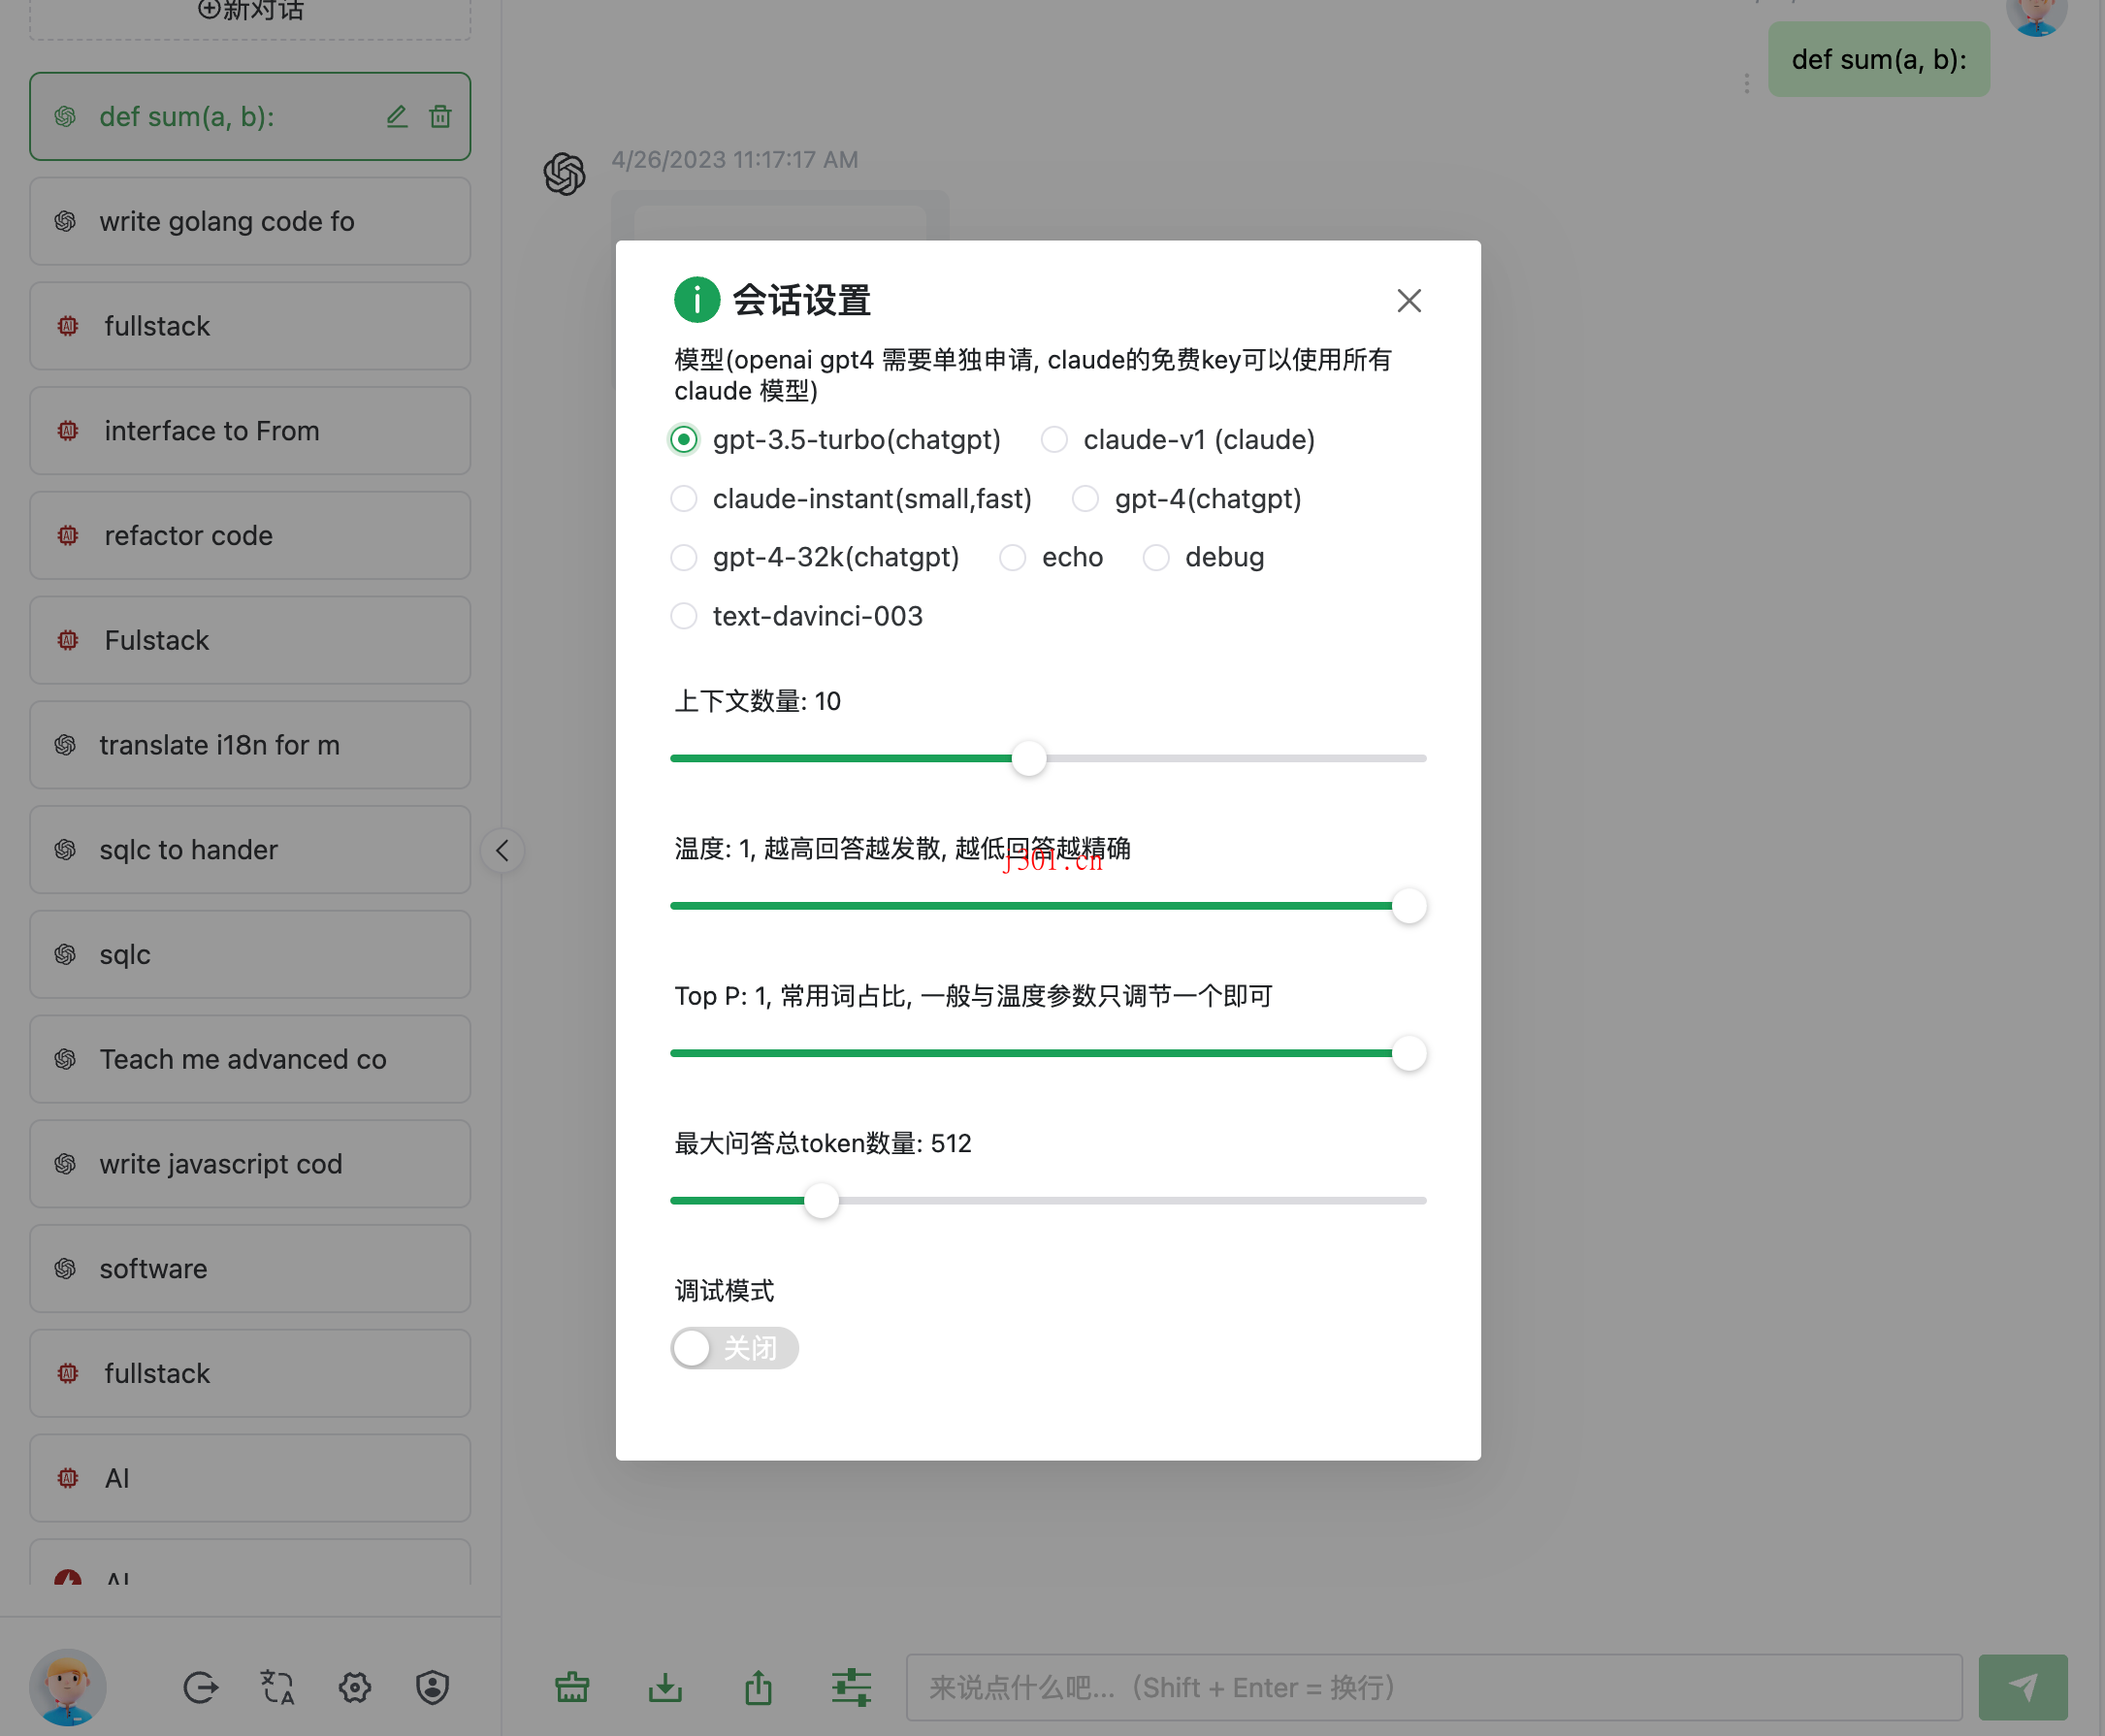The height and width of the screenshot is (1736, 2105).
Task: Choose claude-v1 (claude) as model
Action: pyautogui.click(x=1055, y=440)
